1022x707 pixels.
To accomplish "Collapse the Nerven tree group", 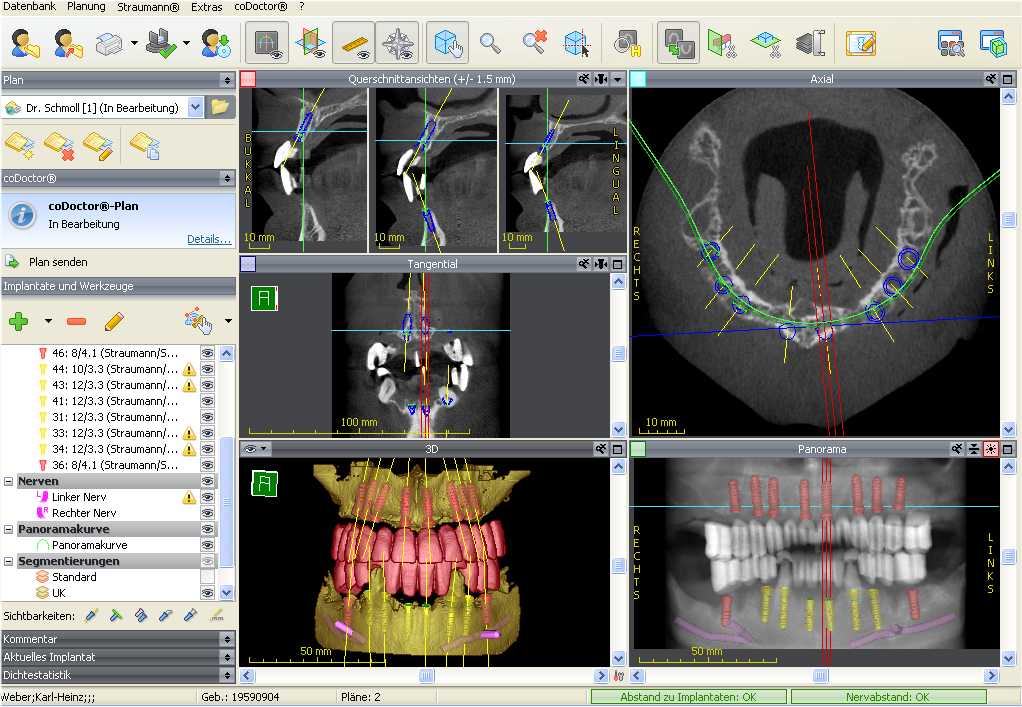I will [x=8, y=482].
